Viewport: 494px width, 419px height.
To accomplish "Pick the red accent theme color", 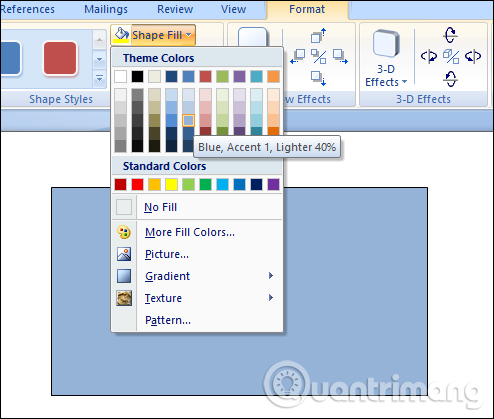I will point(205,76).
